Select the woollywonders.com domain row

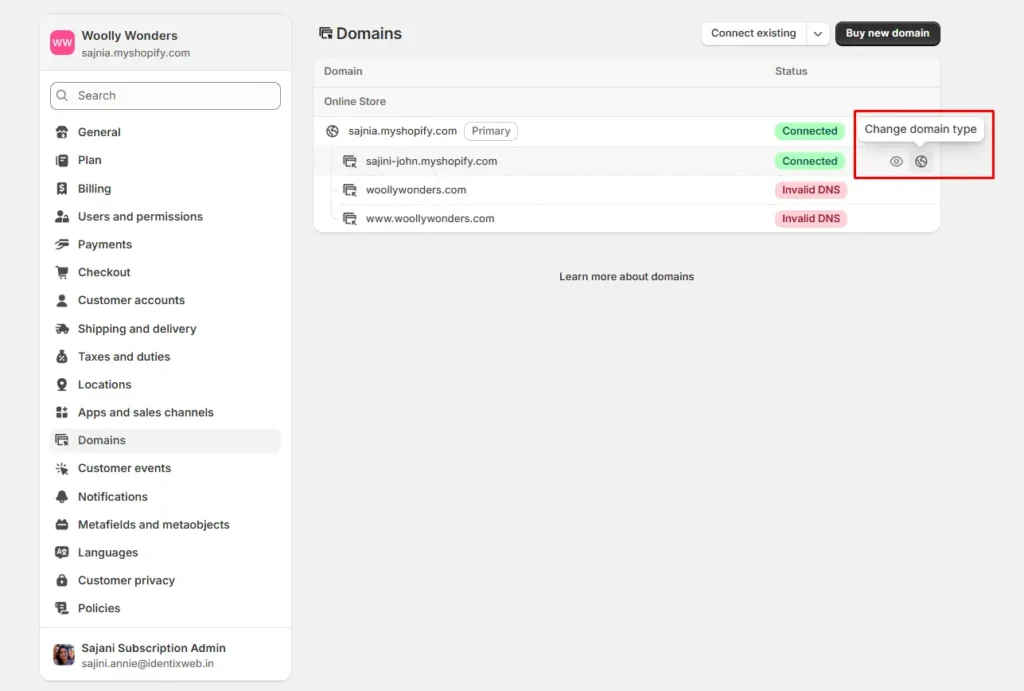point(416,190)
